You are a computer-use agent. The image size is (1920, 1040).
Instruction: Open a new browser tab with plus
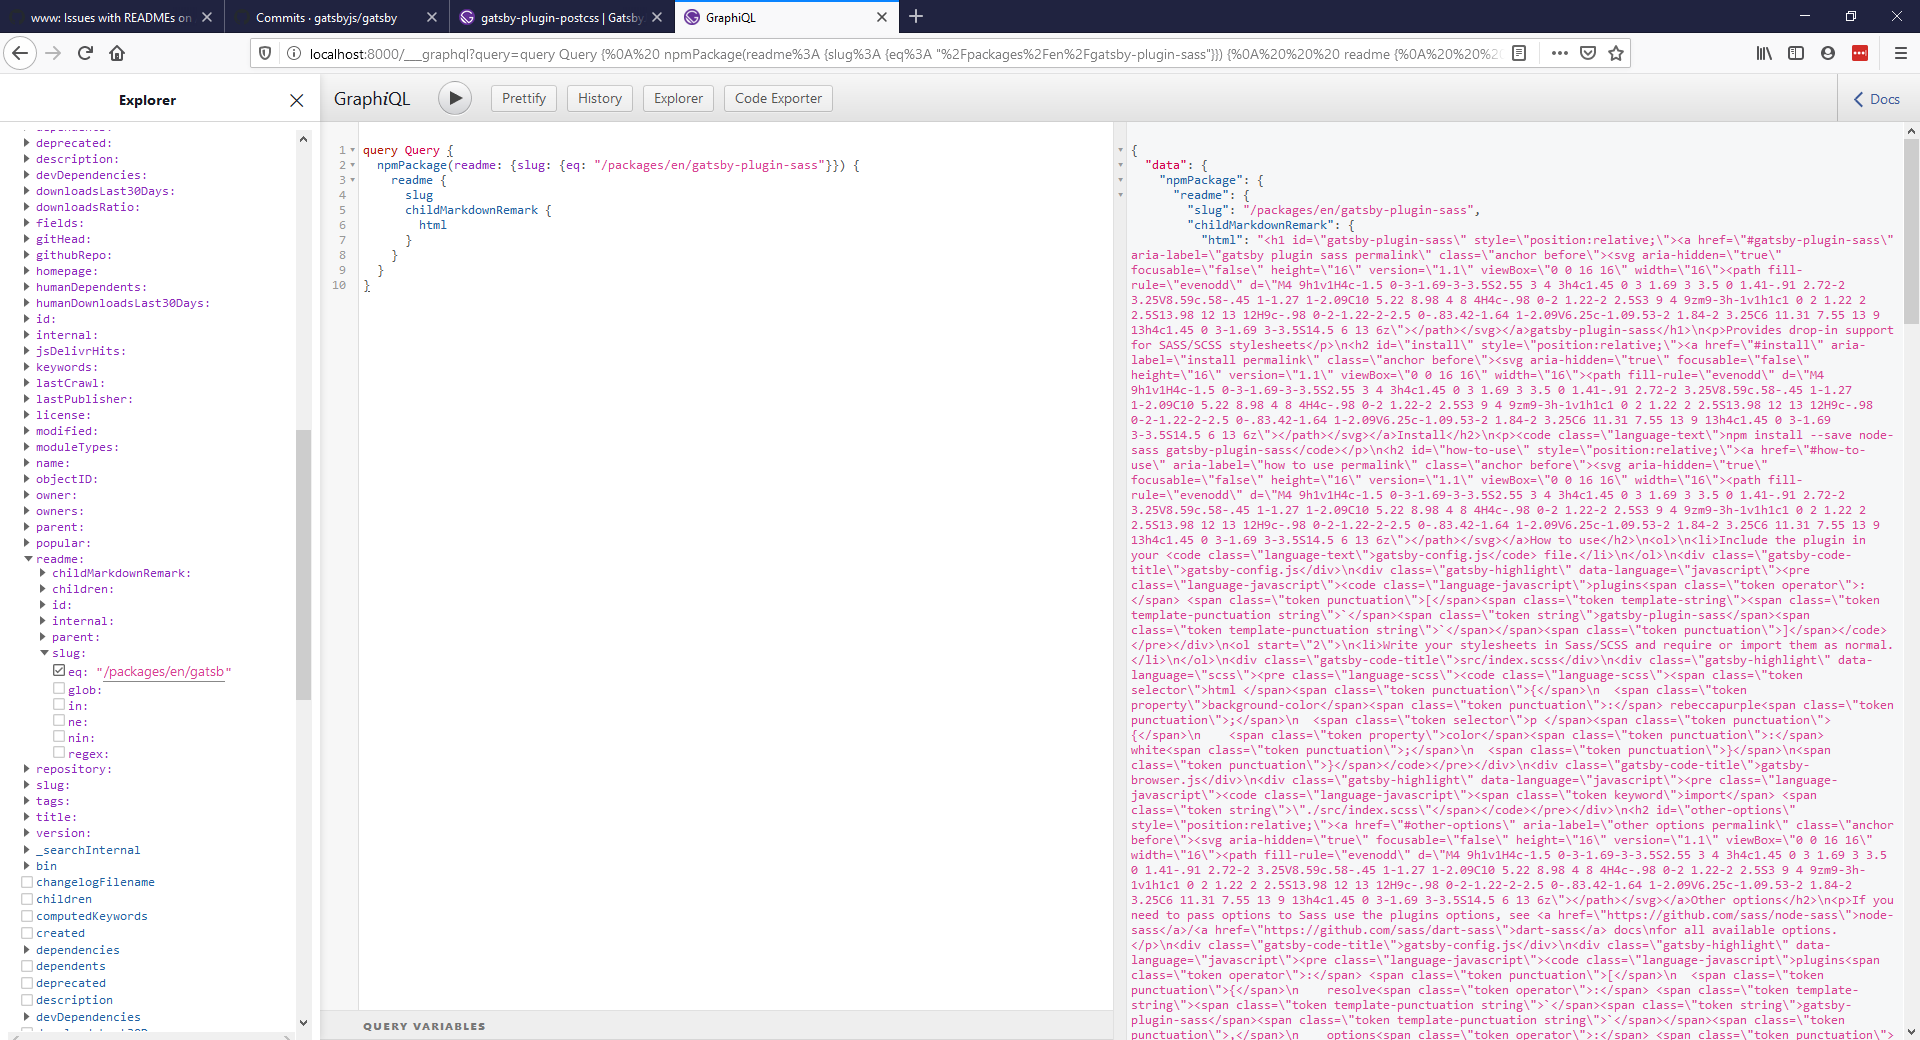pos(916,16)
